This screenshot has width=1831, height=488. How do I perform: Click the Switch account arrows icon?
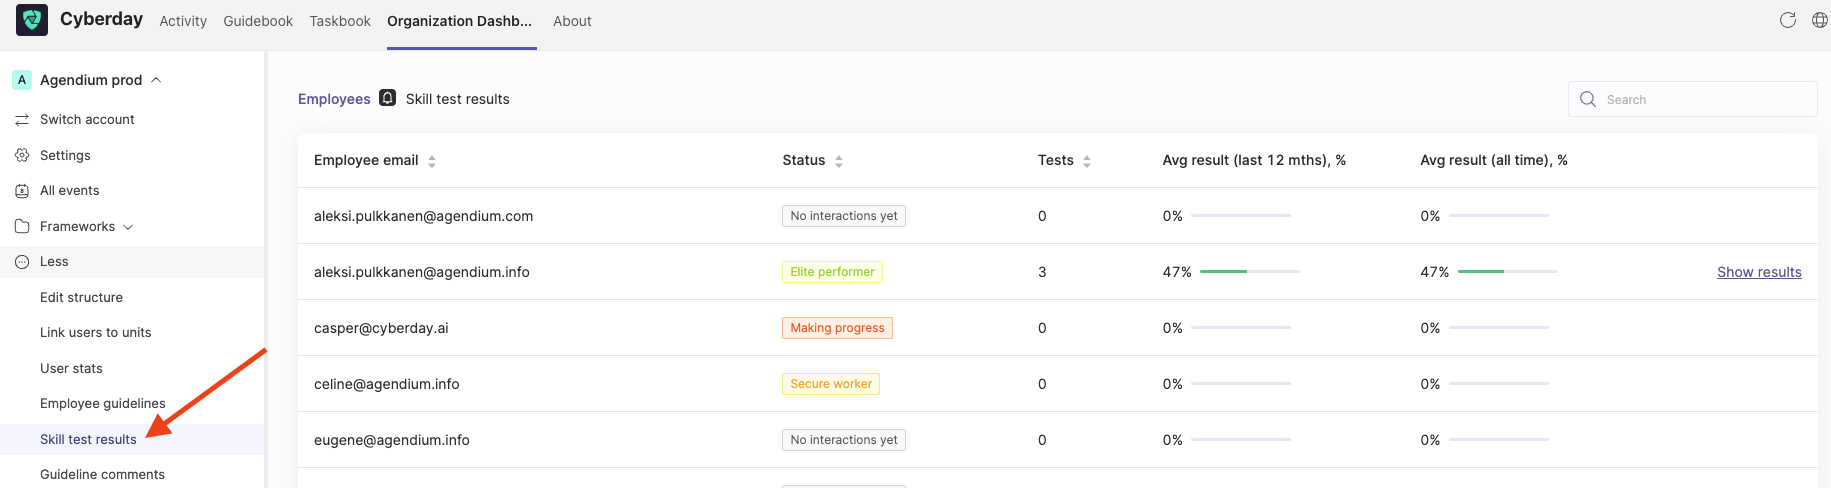click(x=22, y=119)
